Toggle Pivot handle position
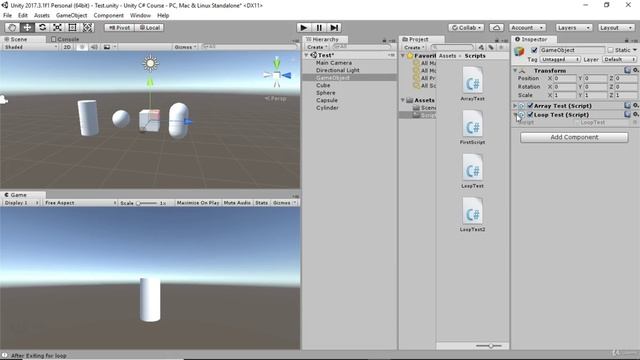The width and height of the screenshot is (640, 360). (x=119, y=27)
